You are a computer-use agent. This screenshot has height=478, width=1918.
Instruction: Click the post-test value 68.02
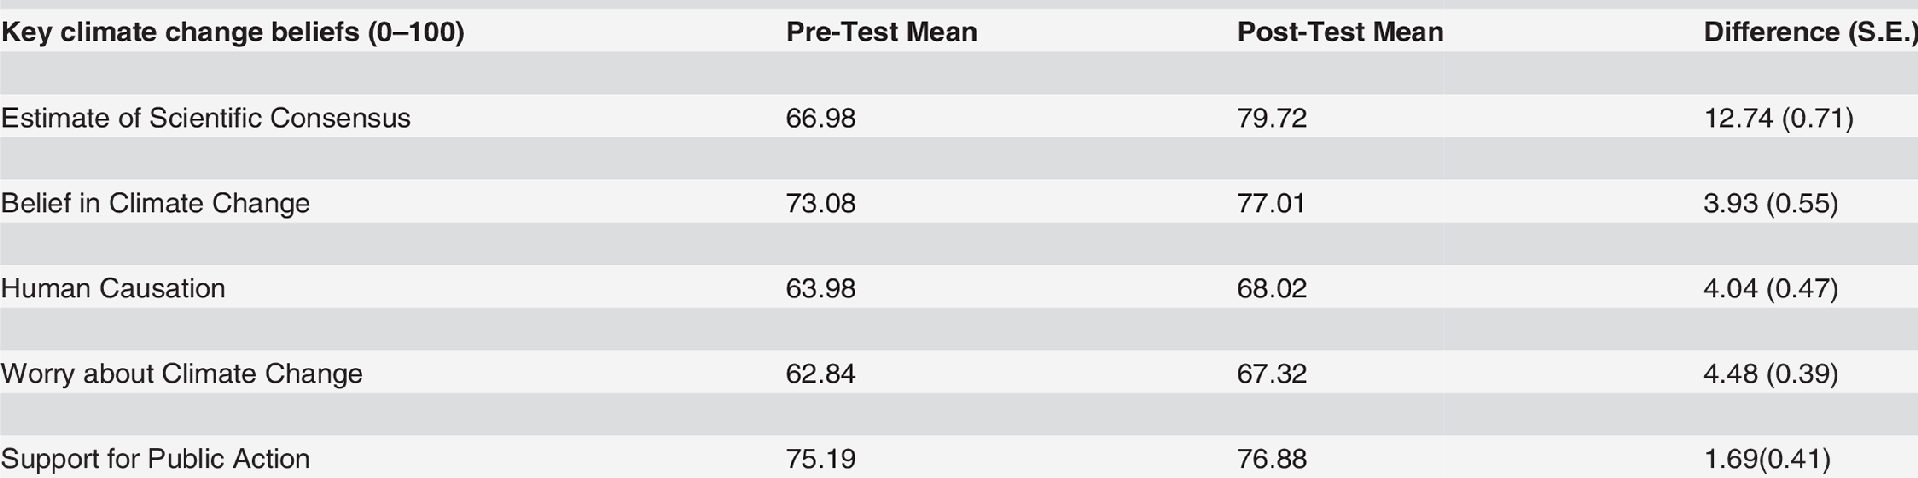tap(1272, 288)
